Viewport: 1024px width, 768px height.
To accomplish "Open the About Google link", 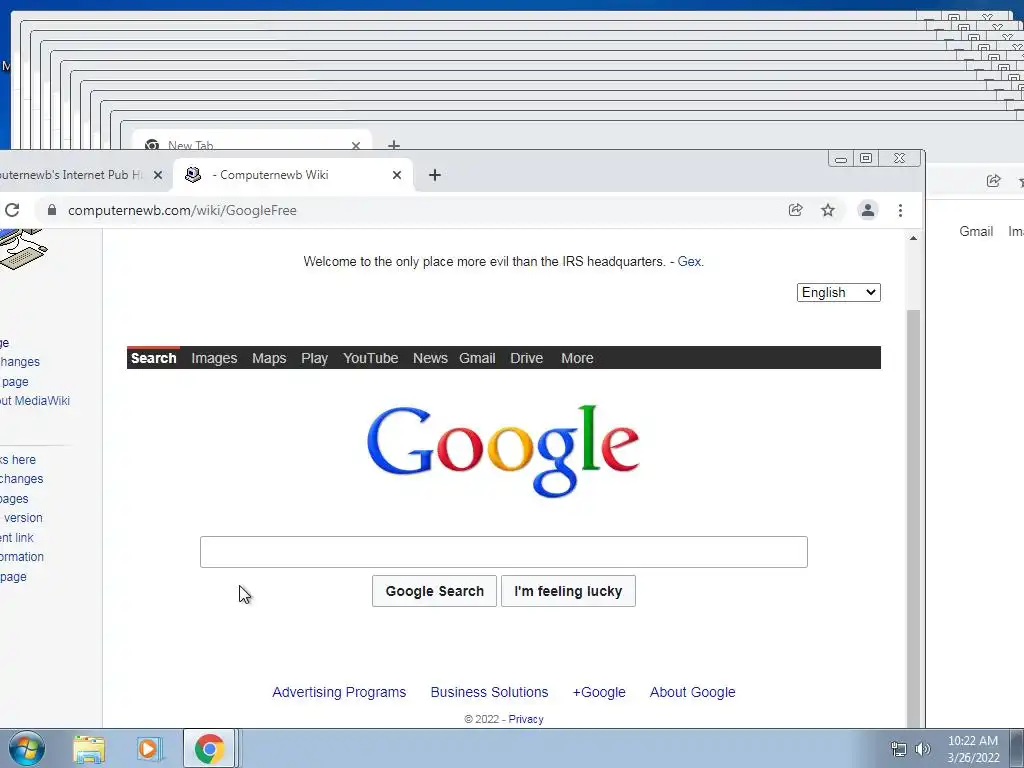I will [692, 692].
